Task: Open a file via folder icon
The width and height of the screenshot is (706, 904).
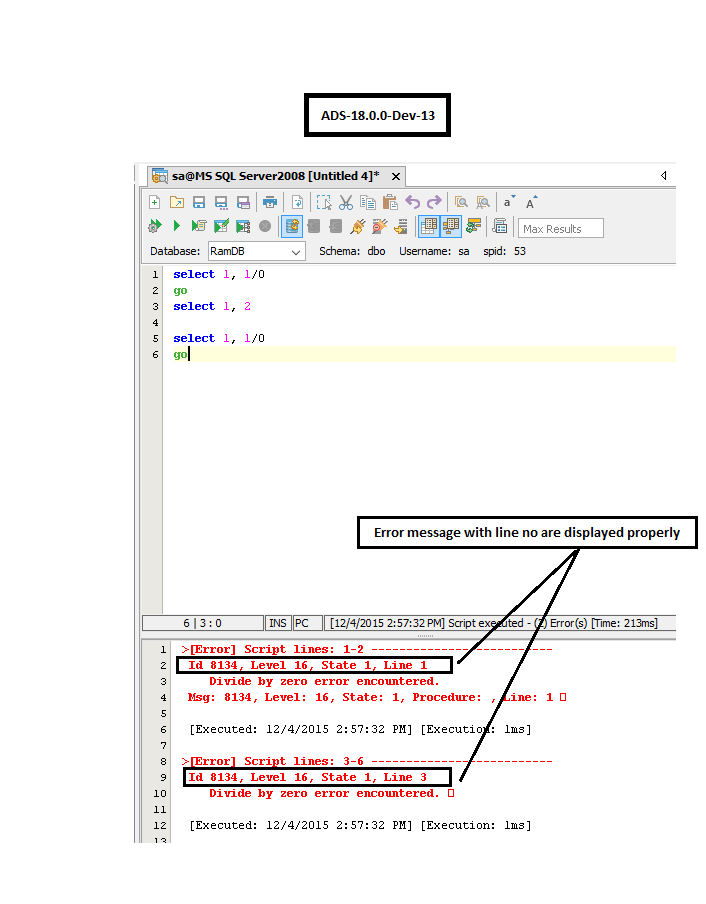Action: point(176,202)
